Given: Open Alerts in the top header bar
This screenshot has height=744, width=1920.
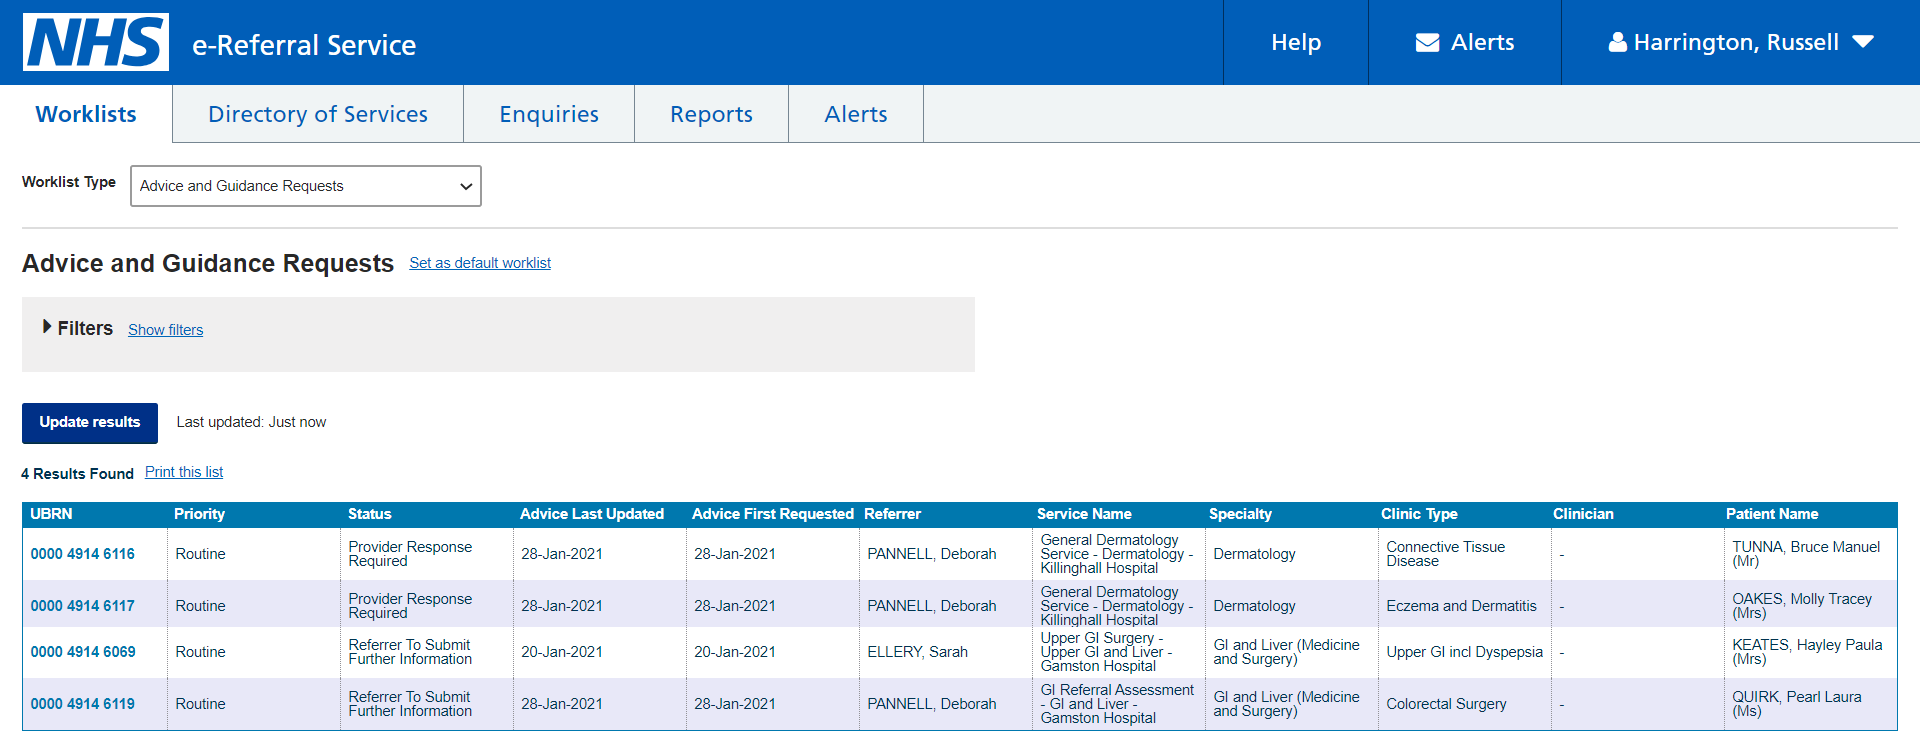Looking at the screenshot, I should (x=1465, y=42).
